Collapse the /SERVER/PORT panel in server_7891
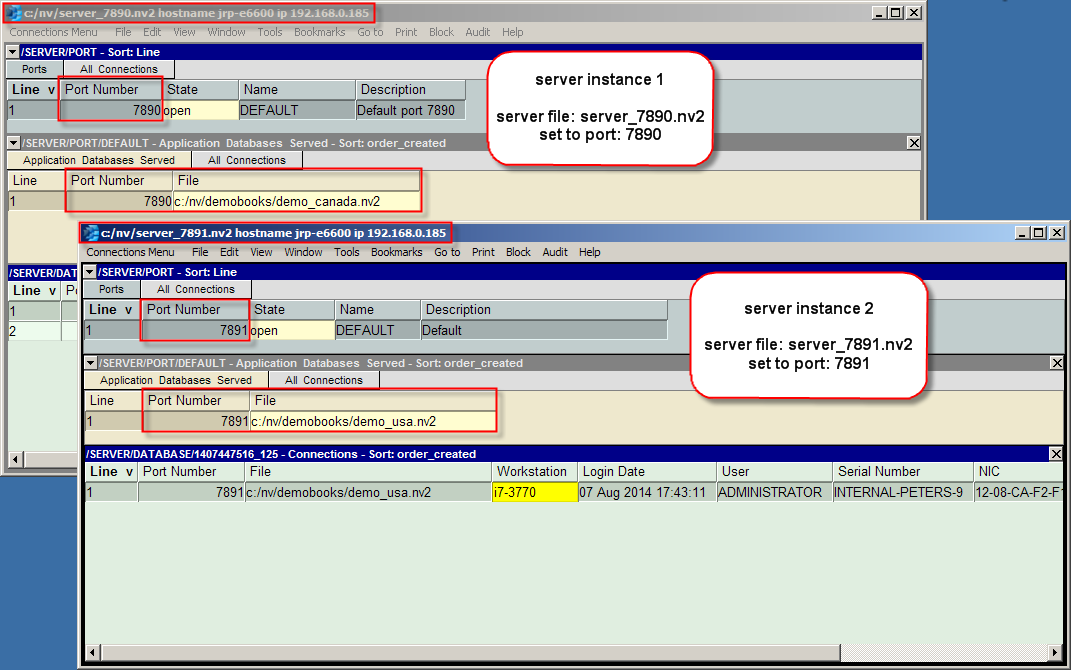The height and width of the screenshot is (670, 1071). [x=90, y=272]
